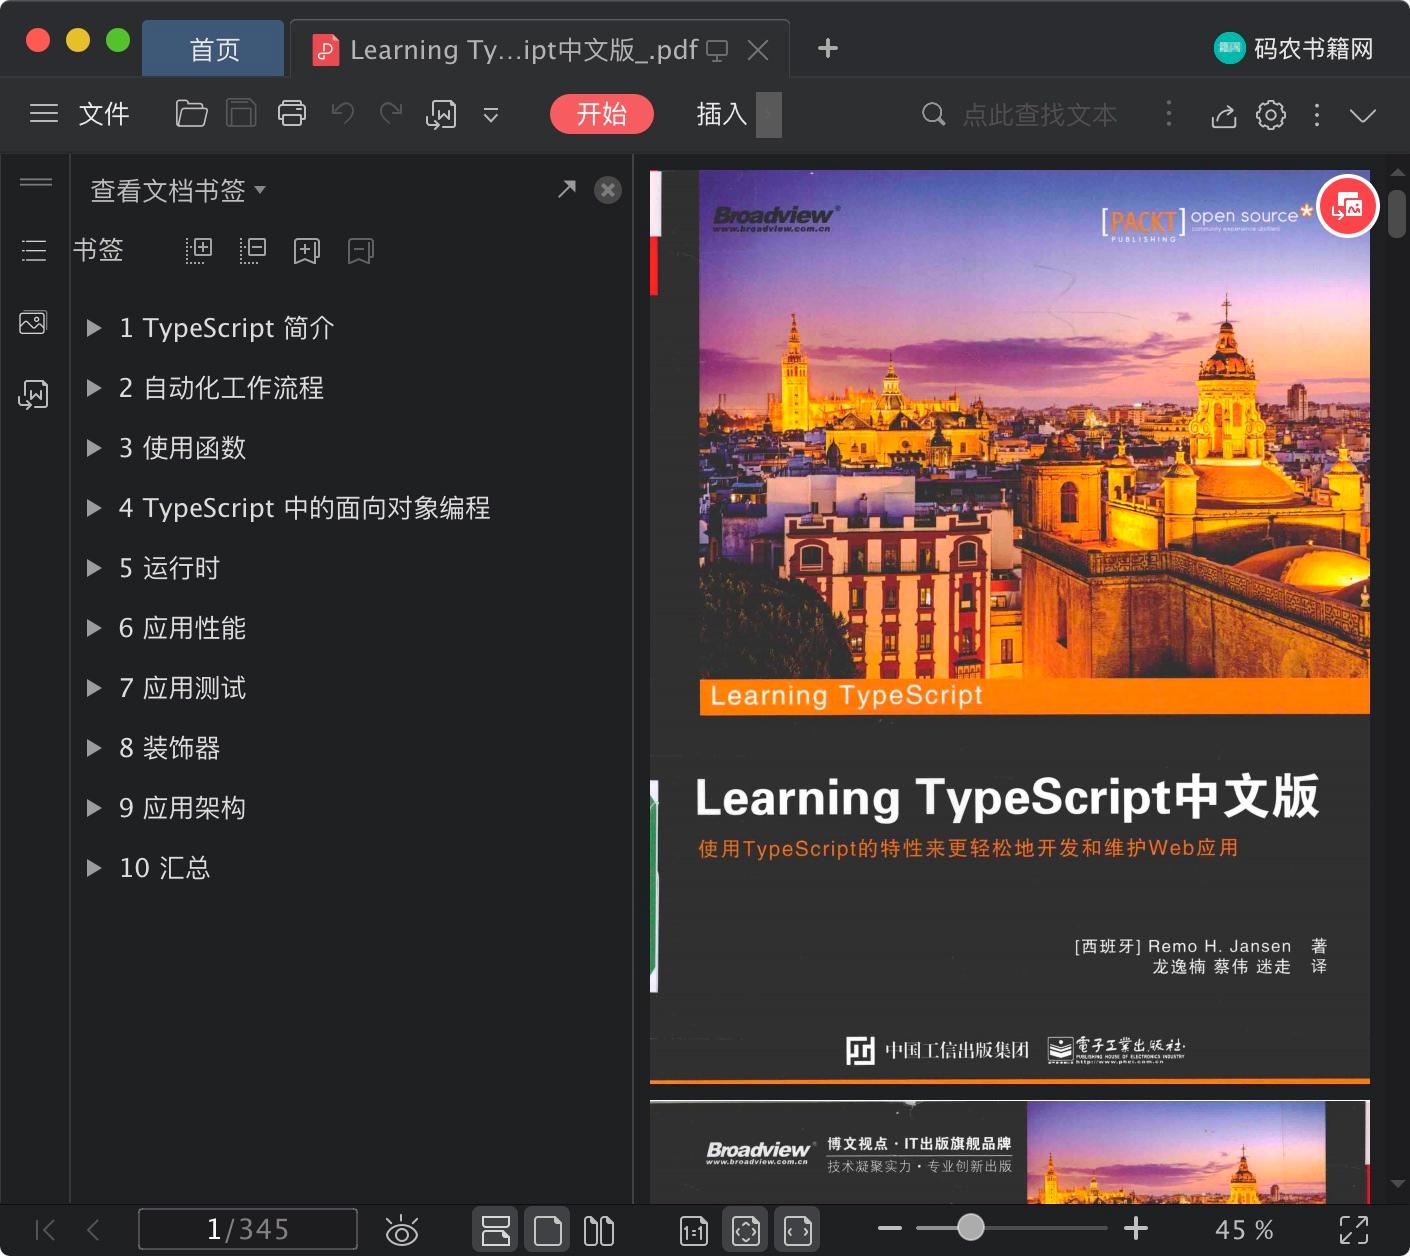Switch to the 首页 tab
This screenshot has height=1256, width=1410.
(x=214, y=49)
